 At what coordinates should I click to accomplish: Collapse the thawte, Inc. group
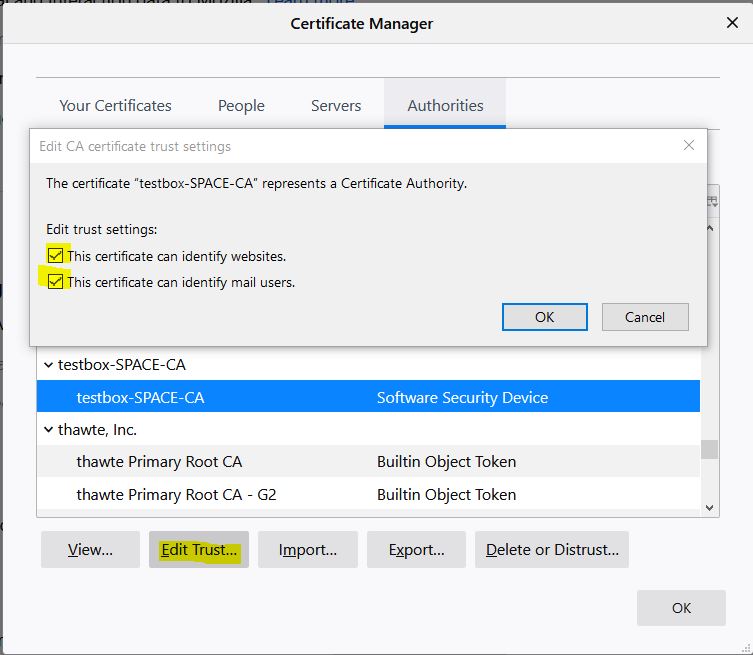(48, 430)
